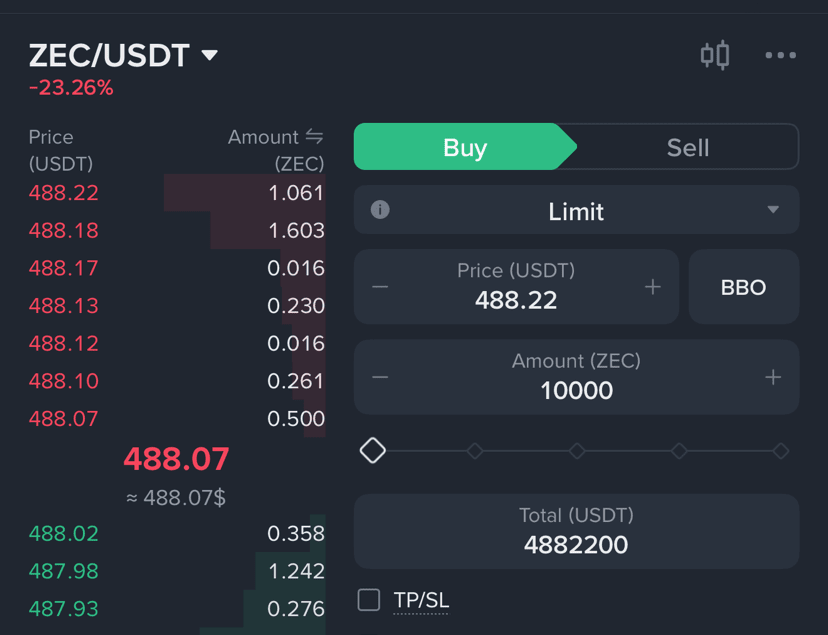Select the Buy tab
This screenshot has height=635, width=828.
[465, 147]
